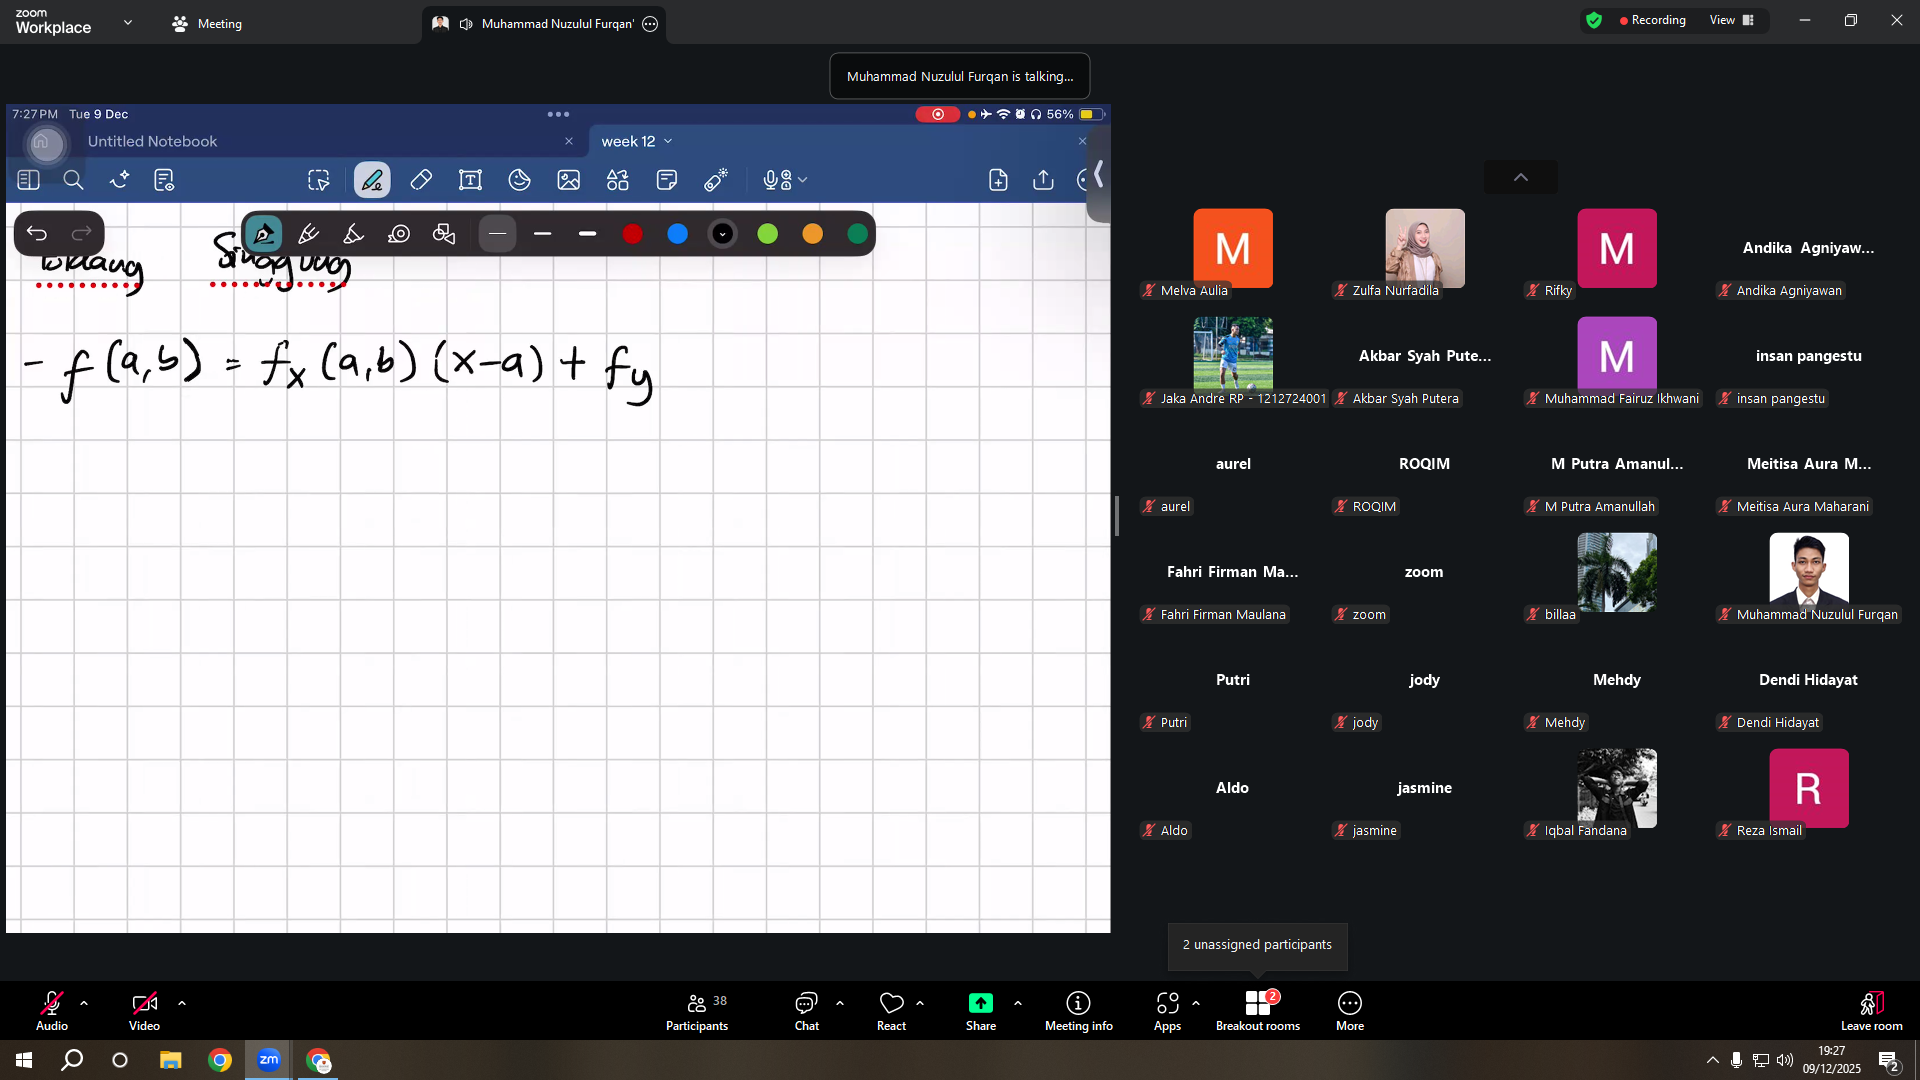Open Google Chrome from the taskbar
Screen dimensions: 1920x1080
pos(220,1060)
